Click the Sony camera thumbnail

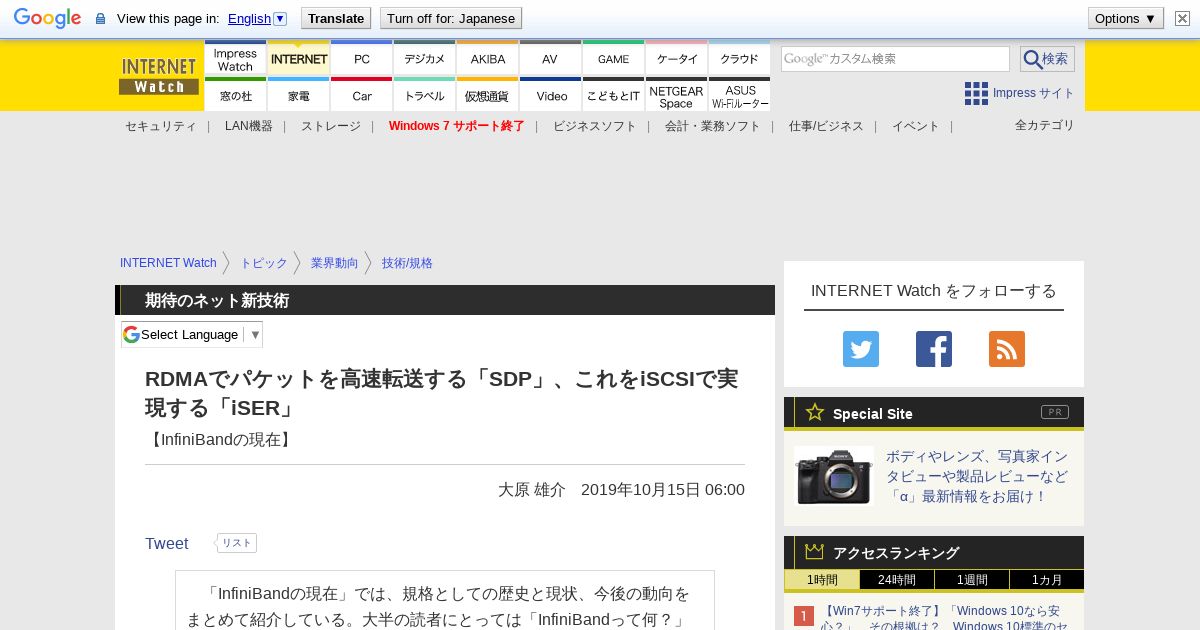point(834,476)
